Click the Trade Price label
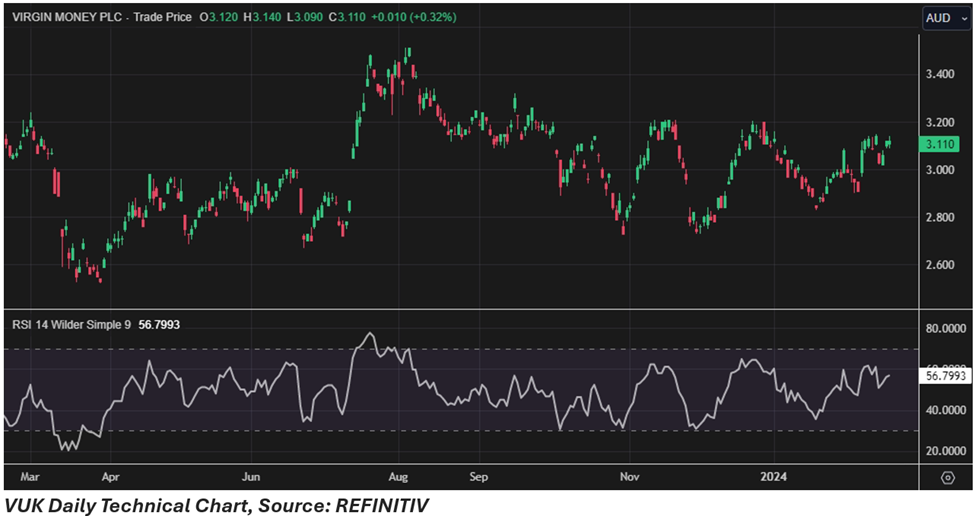The width and height of the screenshot is (975, 516). [162, 17]
